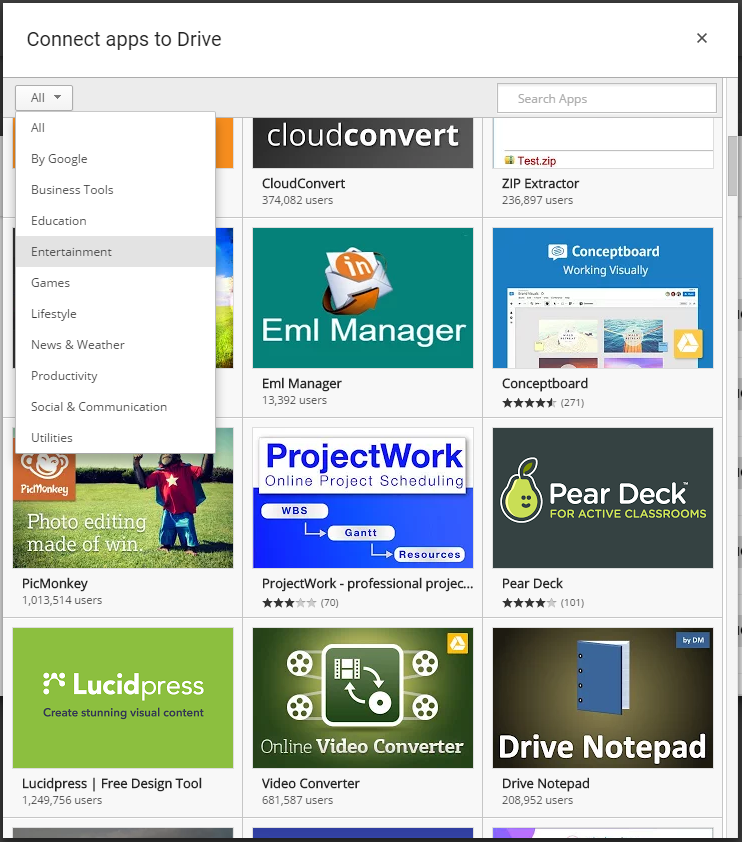Close the Connect apps to Drive dialog
The image size is (742, 842).
(702, 38)
